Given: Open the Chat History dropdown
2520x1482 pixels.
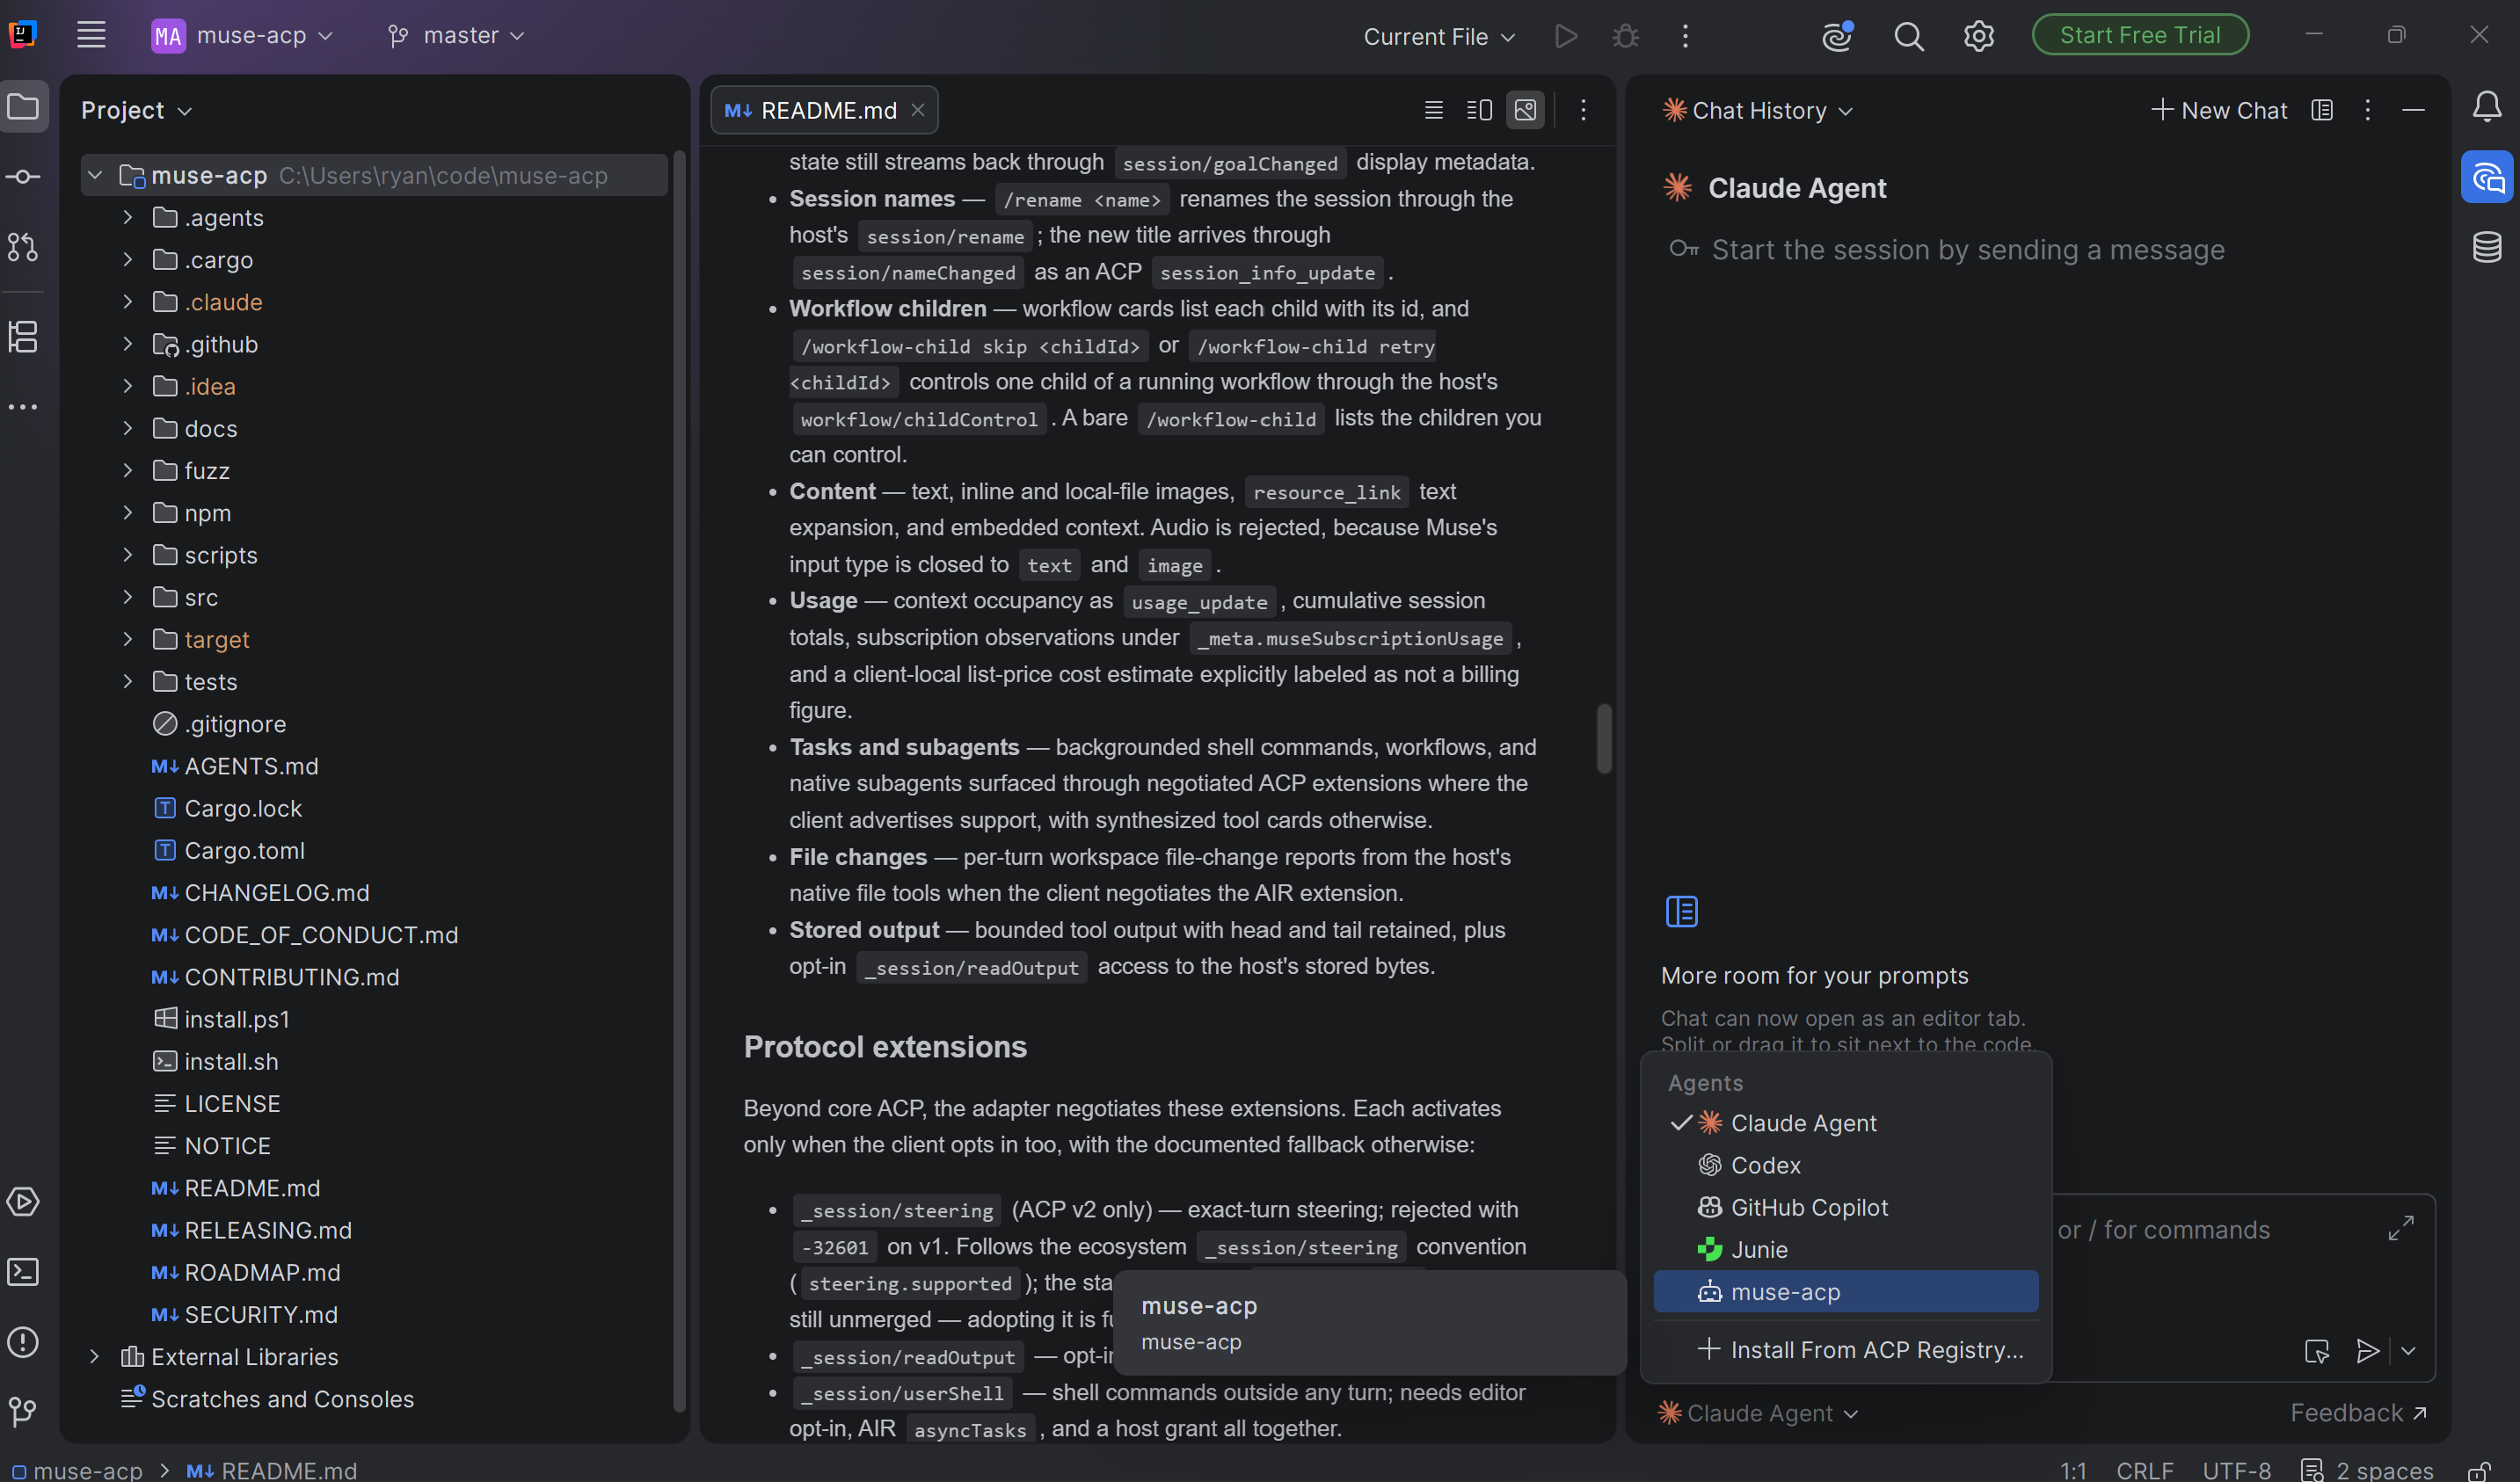Looking at the screenshot, I should (x=1758, y=110).
